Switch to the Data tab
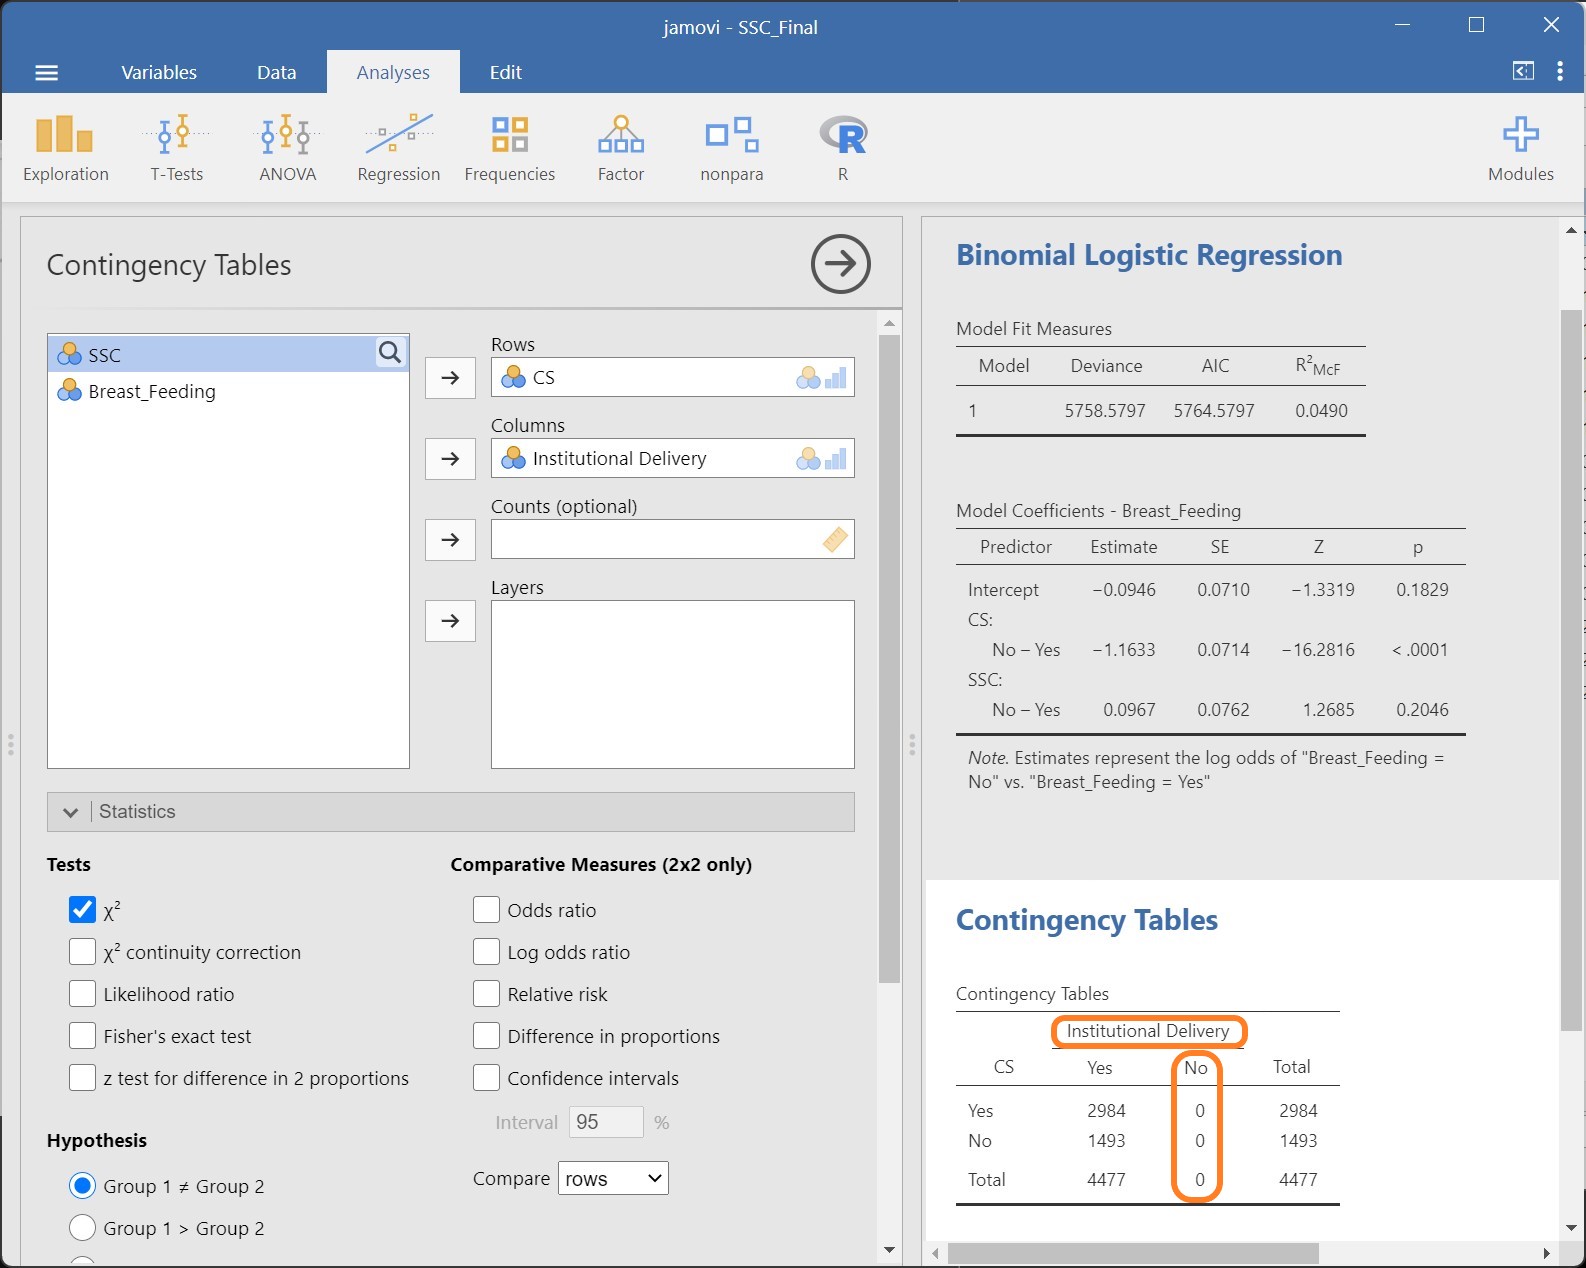Viewport: 1586px width, 1268px height. pyautogui.click(x=276, y=72)
